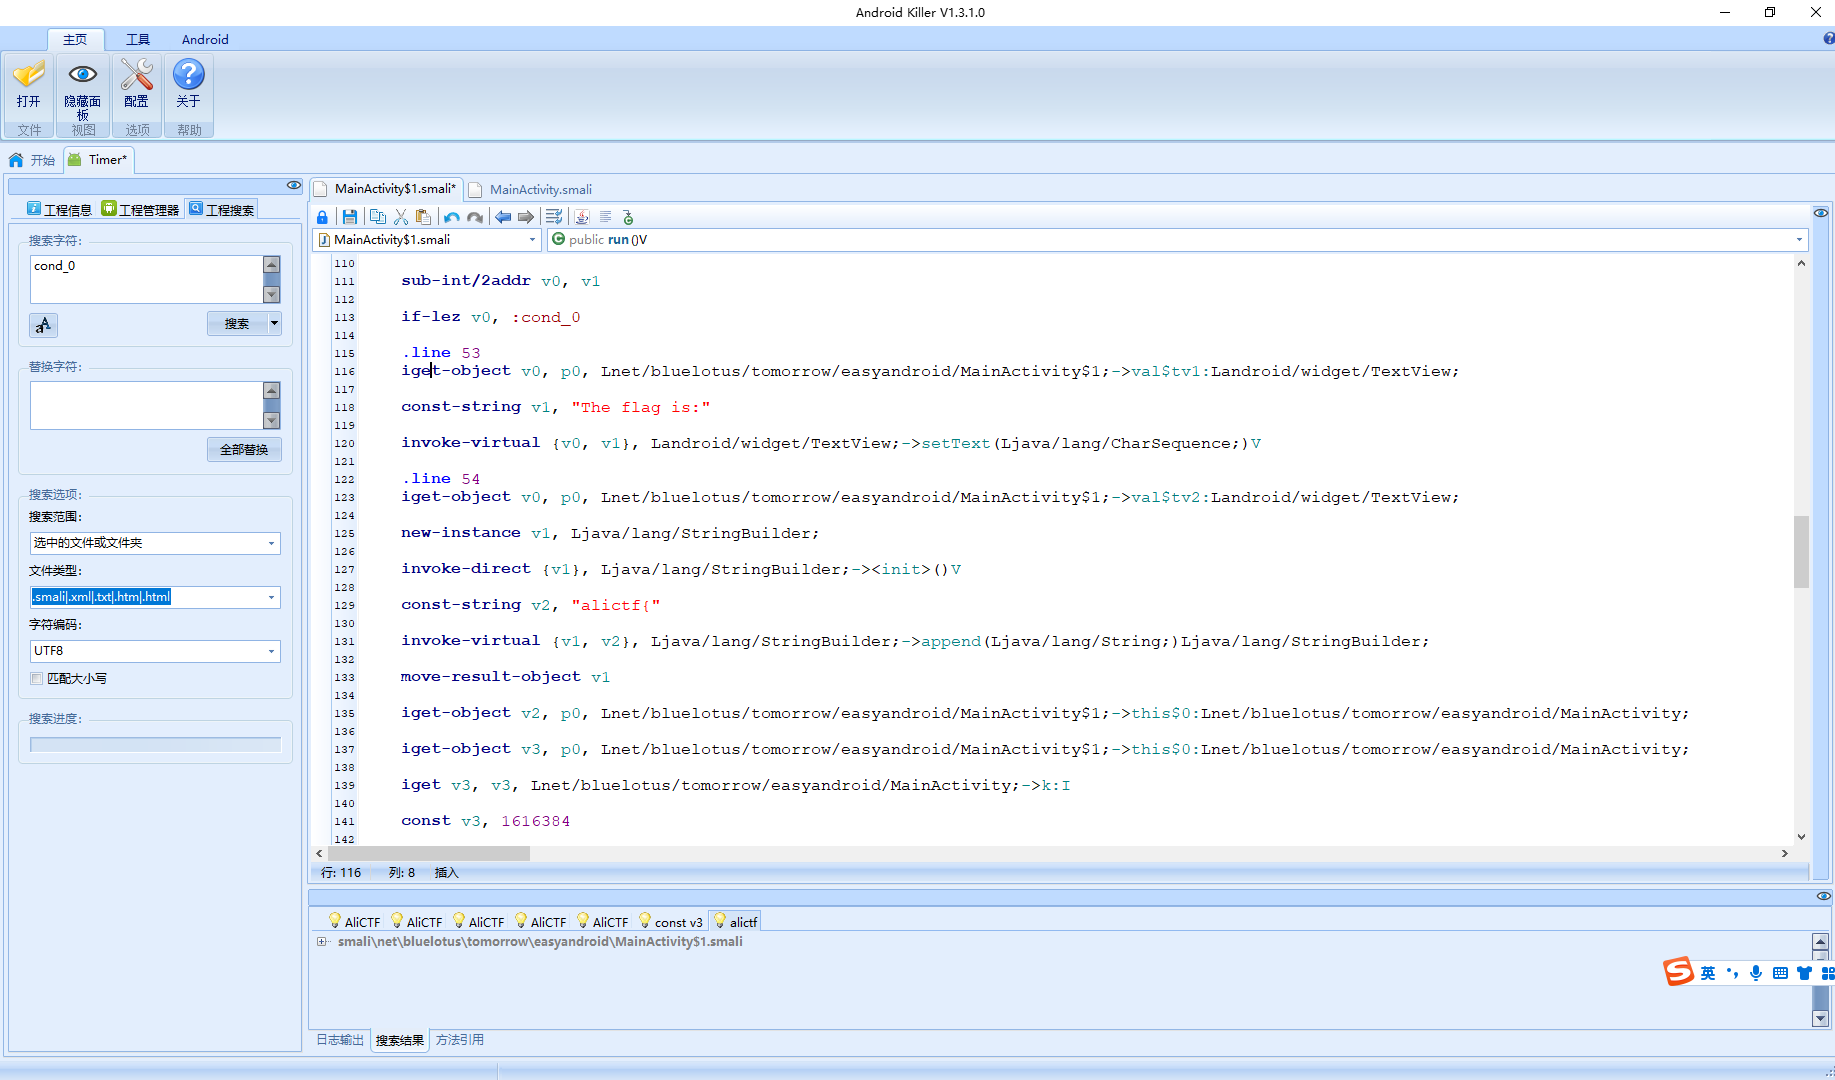The image size is (1835, 1080).
Task: Click the scissors cut icon
Action: pos(401,217)
